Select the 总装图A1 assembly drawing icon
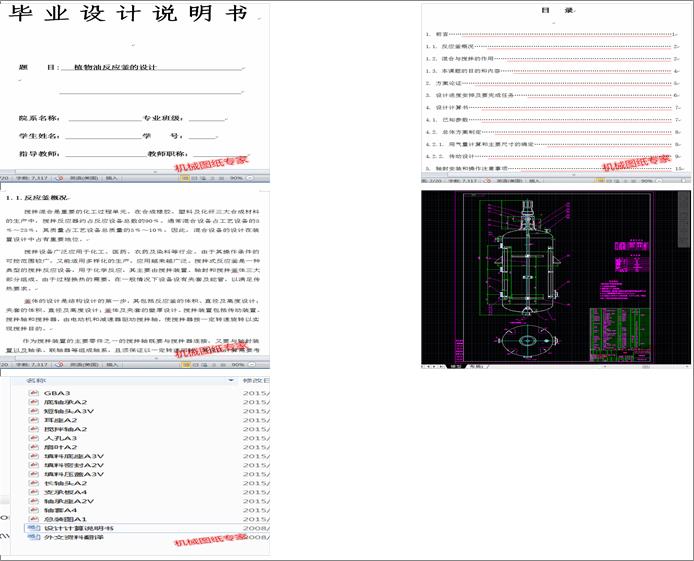This screenshot has height=561, width=694. tap(33, 519)
